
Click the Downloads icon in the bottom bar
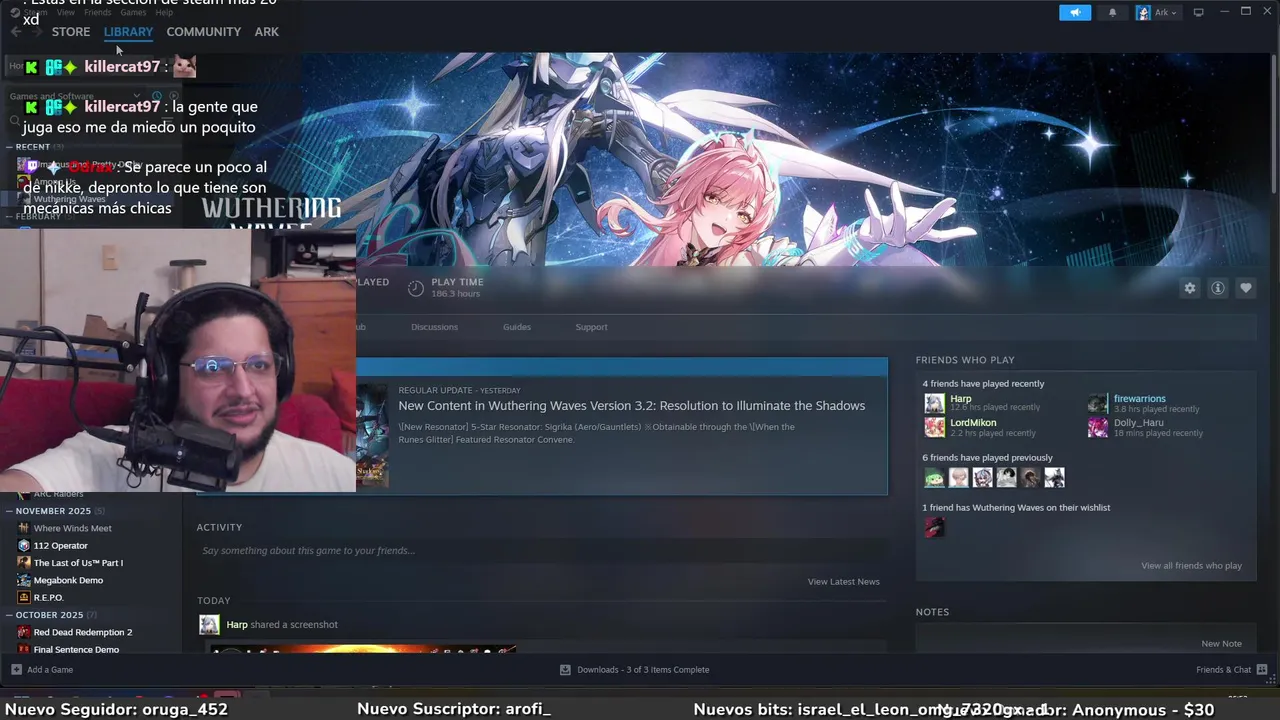[565, 670]
